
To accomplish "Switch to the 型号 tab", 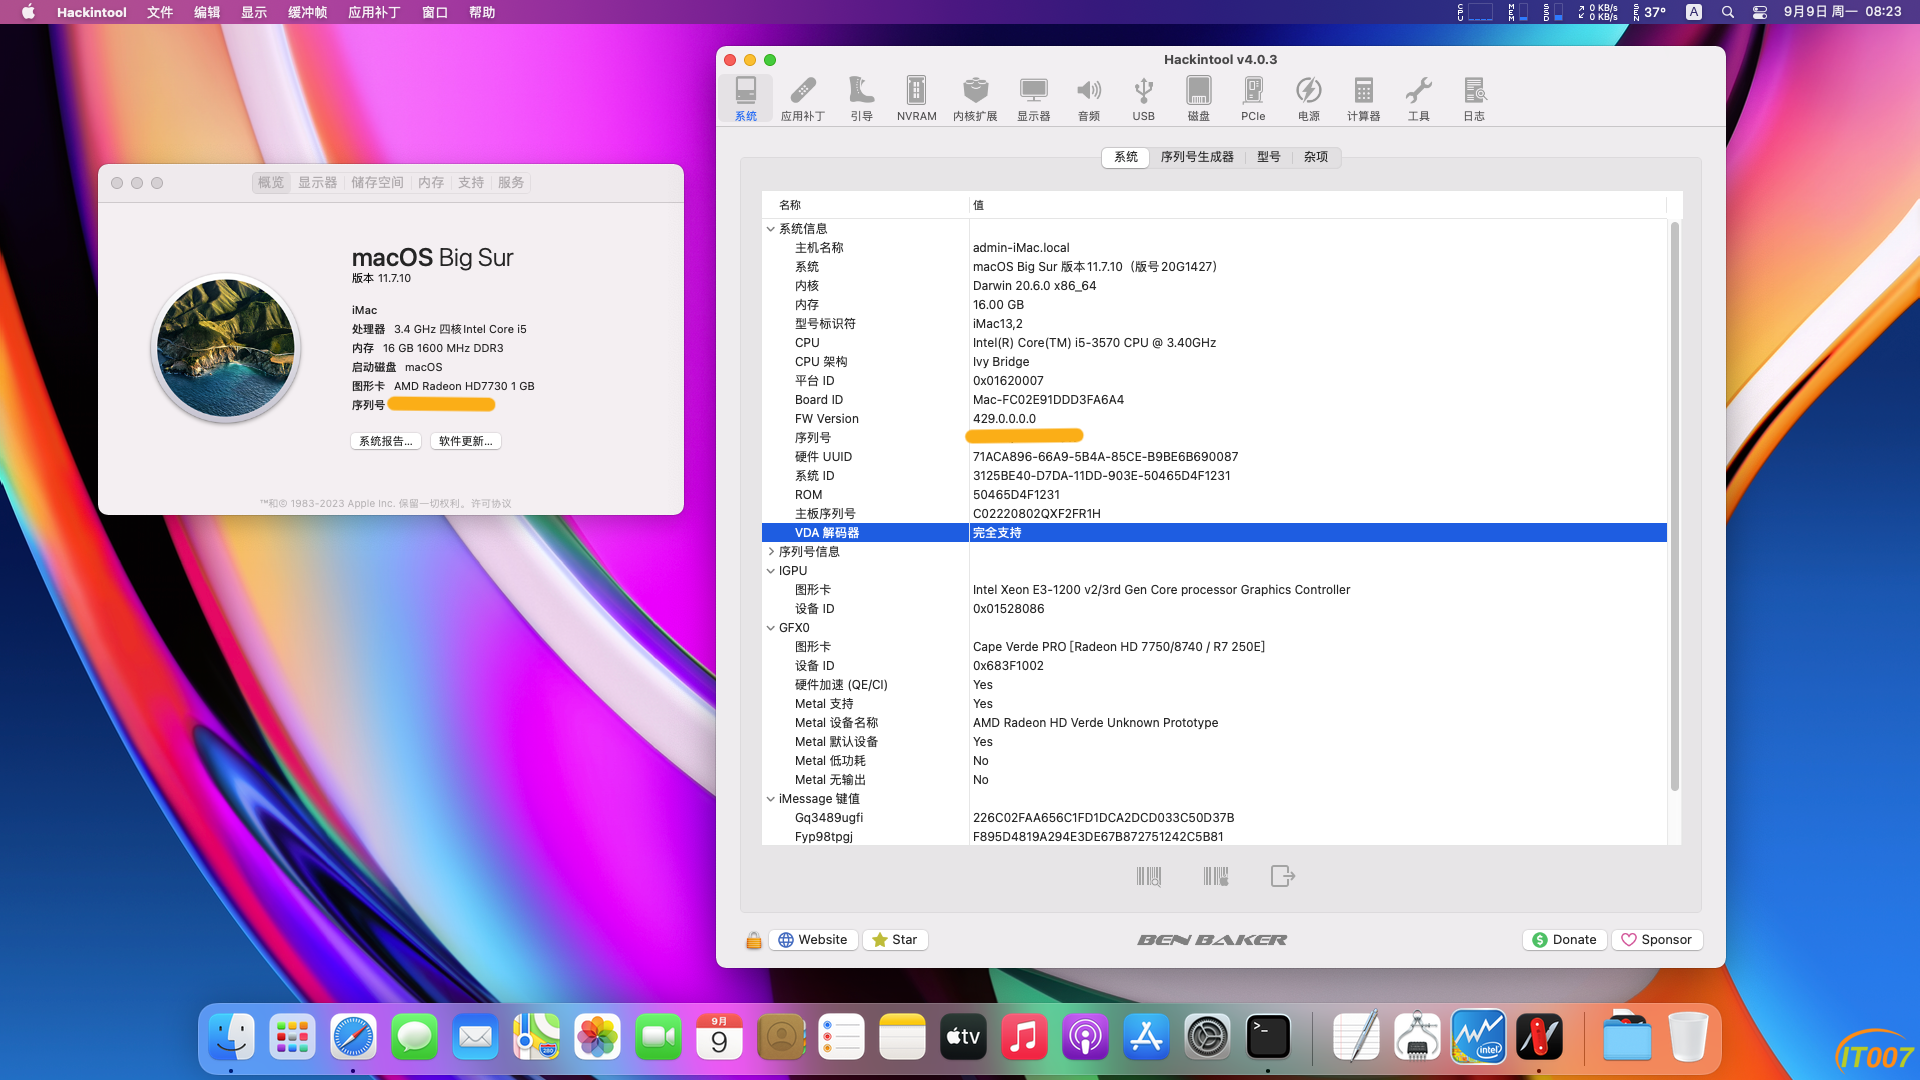I will tap(1269, 157).
